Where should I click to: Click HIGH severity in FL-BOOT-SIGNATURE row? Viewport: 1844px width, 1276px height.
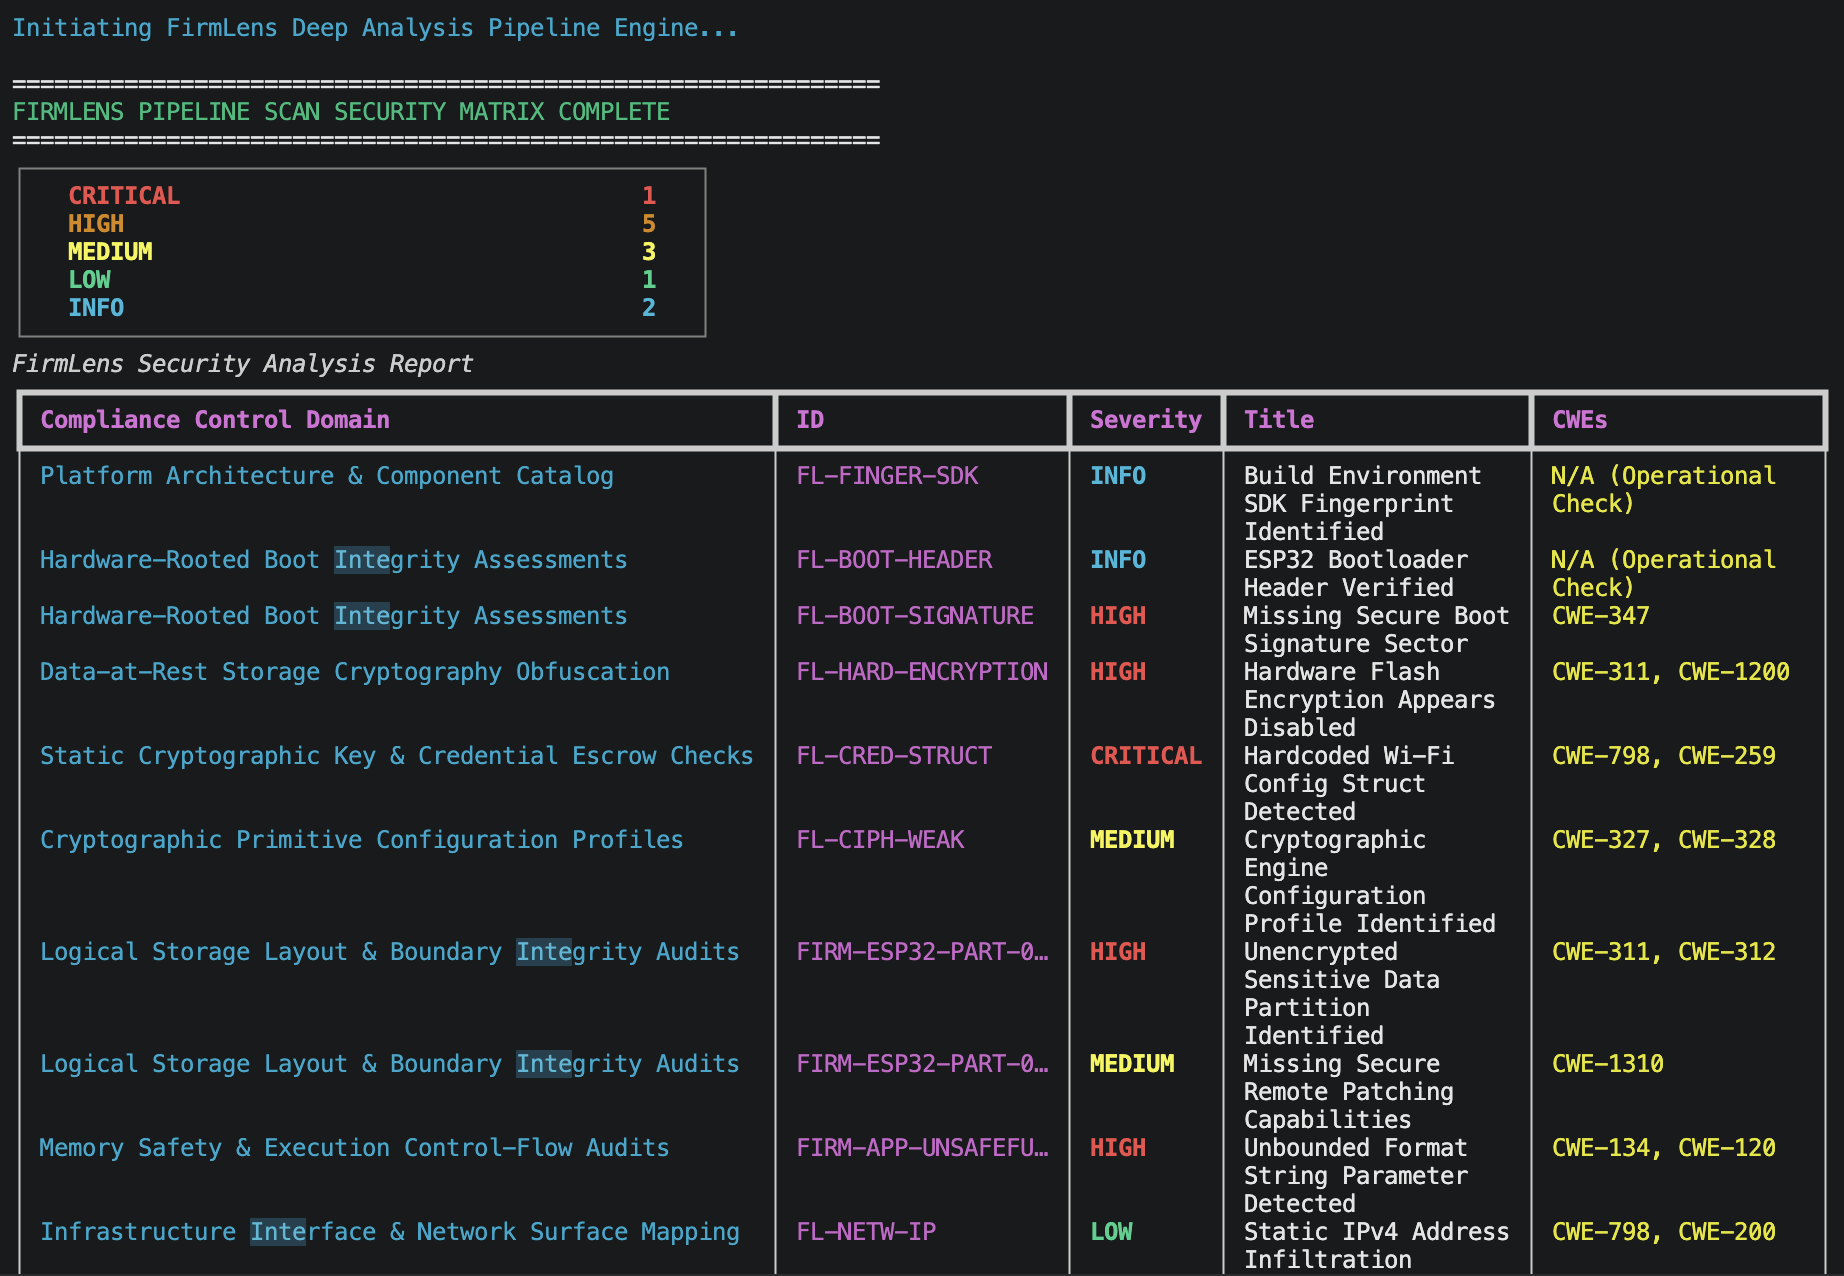(x=1118, y=616)
